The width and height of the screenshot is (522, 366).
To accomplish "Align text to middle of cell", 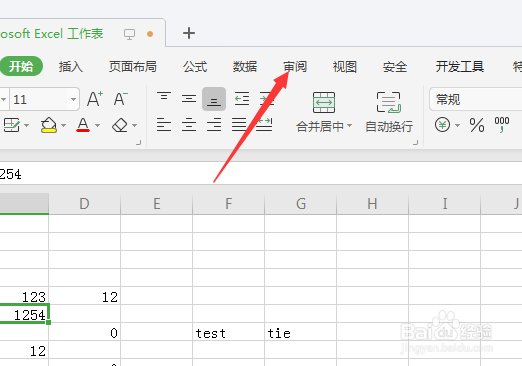I will coord(189,99).
